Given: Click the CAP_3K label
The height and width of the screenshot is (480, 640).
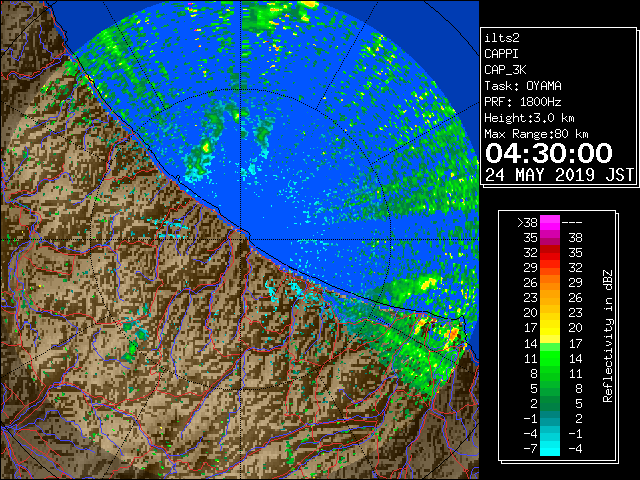Looking at the screenshot, I should point(505,70).
